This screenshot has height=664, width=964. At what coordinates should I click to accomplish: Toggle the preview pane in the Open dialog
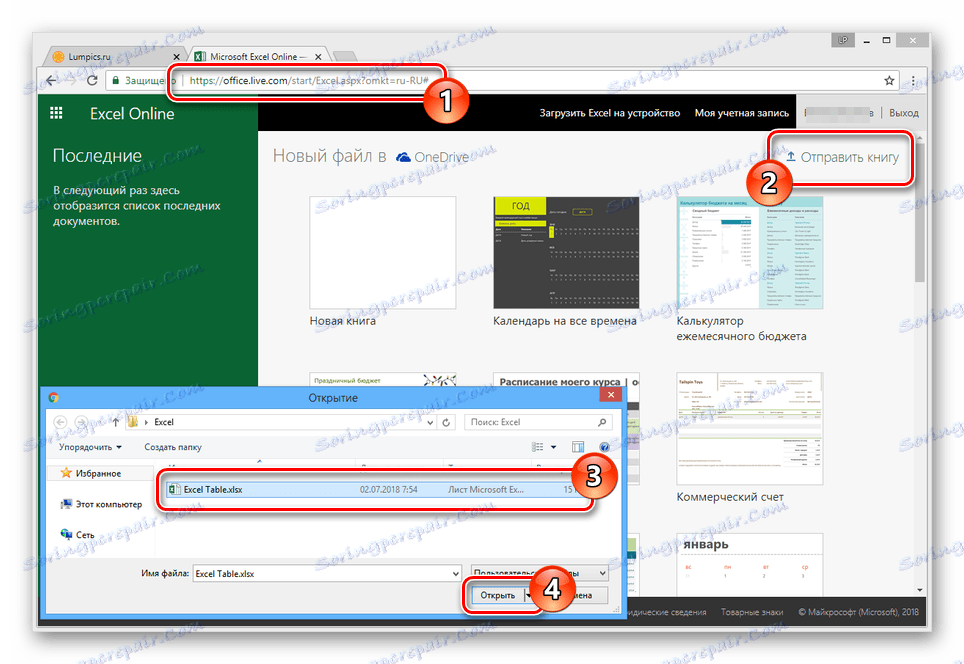tap(578, 447)
